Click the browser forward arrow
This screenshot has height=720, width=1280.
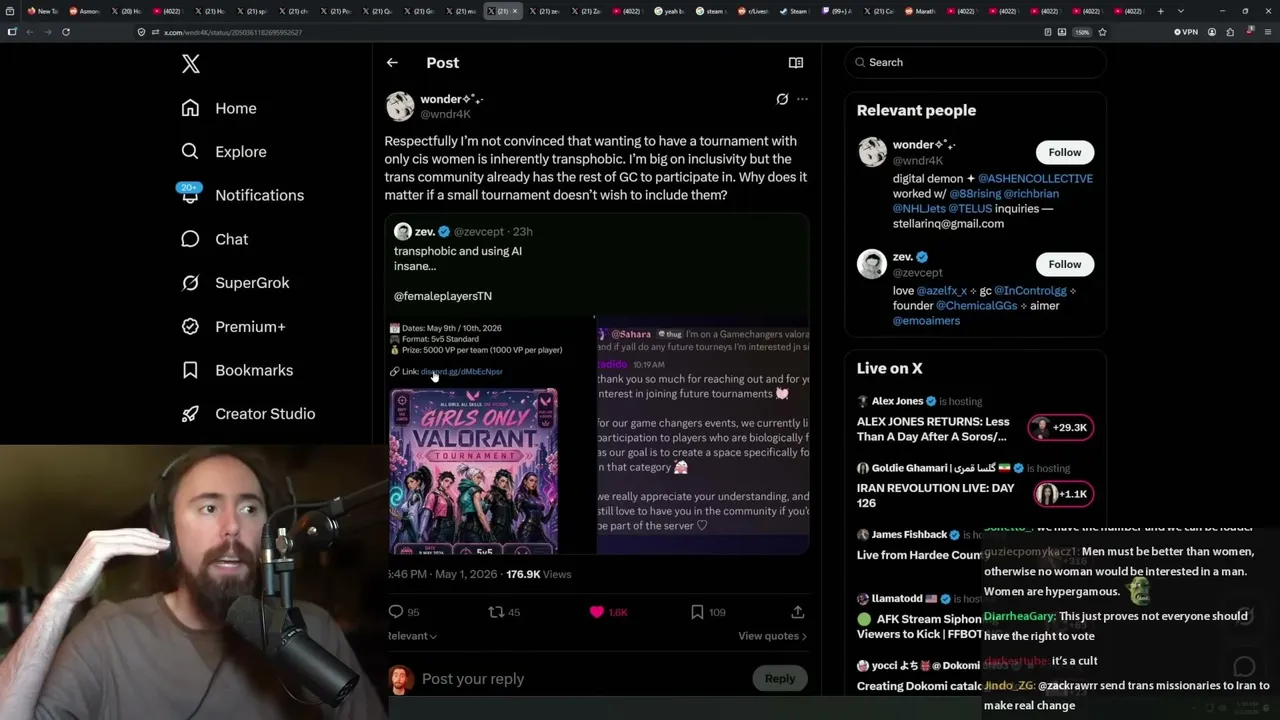(x=47, y=32)
